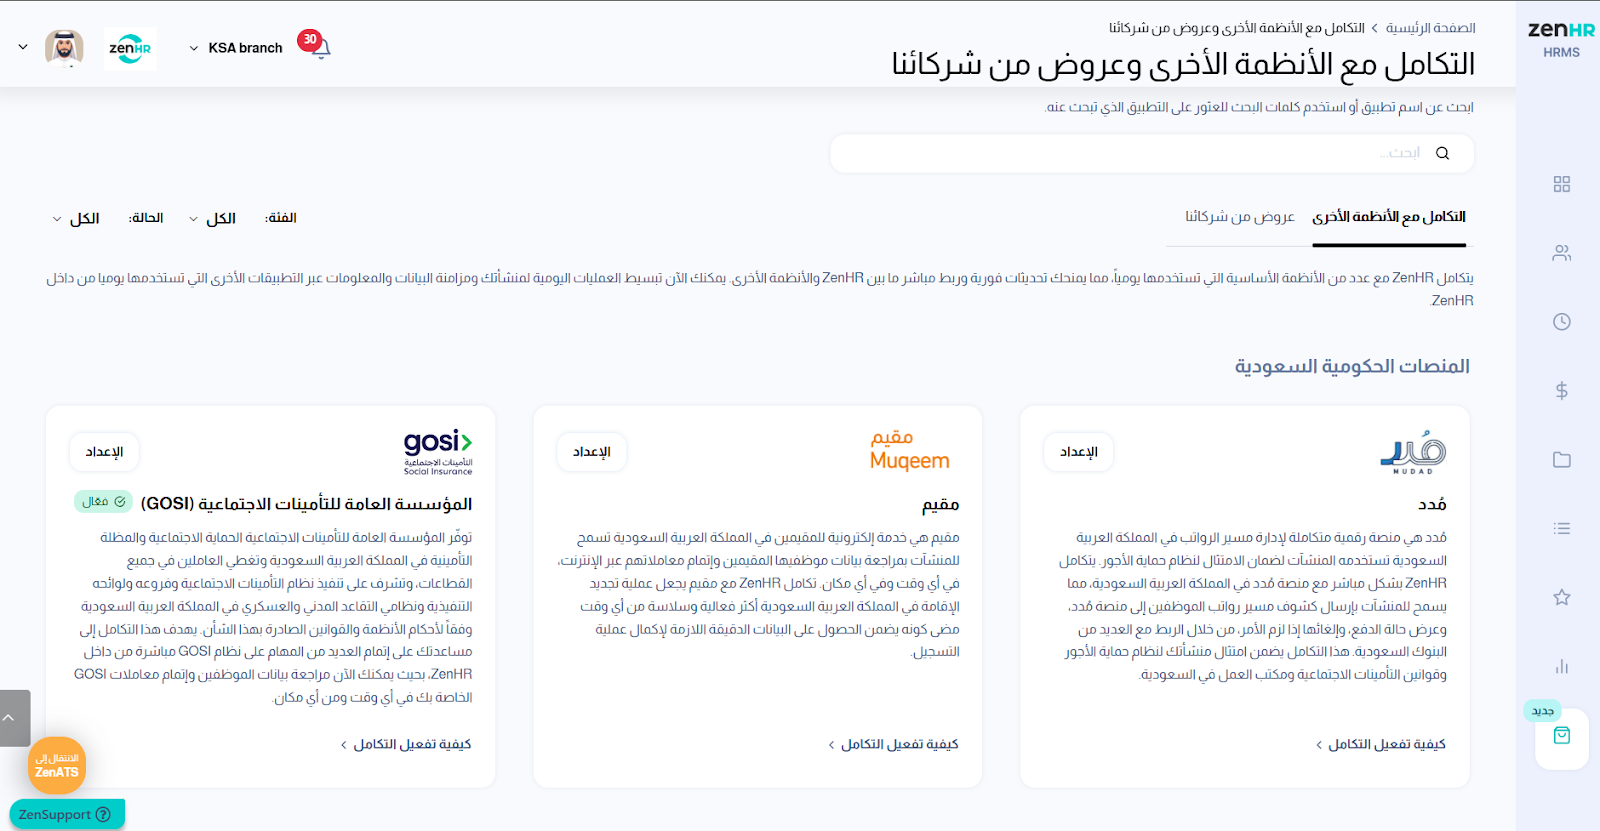The height and width of the screenshot is (831, 1600).
Task: Click the search magnifier icon
Action: 1442,153
